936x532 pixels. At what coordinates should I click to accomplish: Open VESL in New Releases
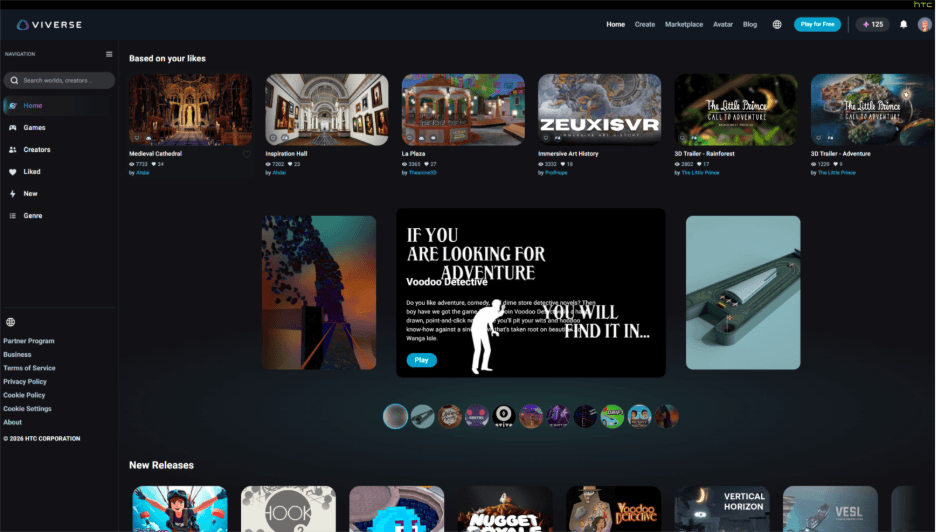[830, 509]
